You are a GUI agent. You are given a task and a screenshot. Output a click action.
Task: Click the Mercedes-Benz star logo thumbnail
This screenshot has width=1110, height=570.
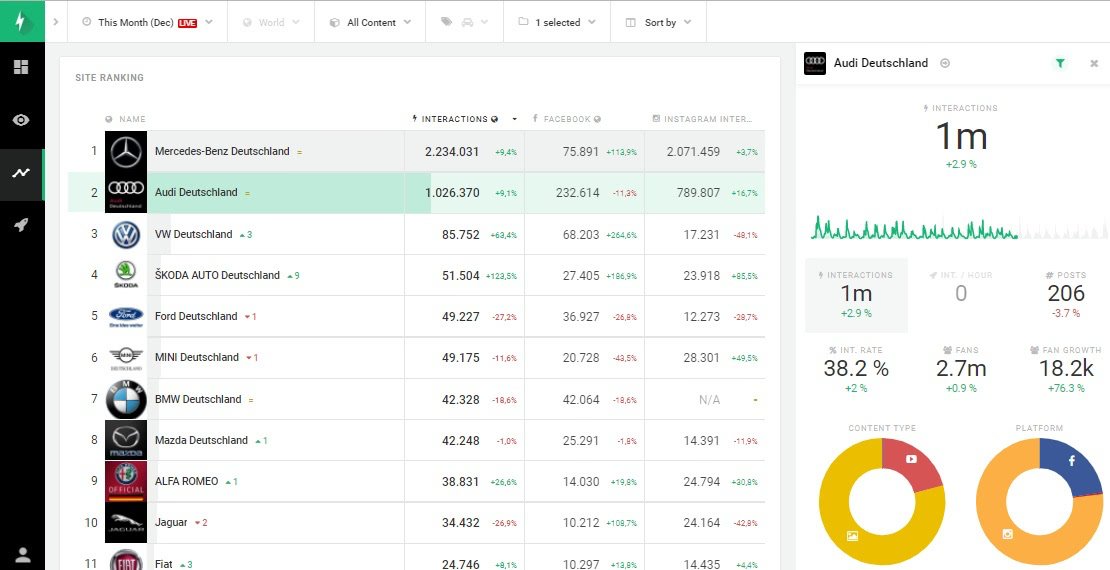pyautogui.click(x=126, y=152)
